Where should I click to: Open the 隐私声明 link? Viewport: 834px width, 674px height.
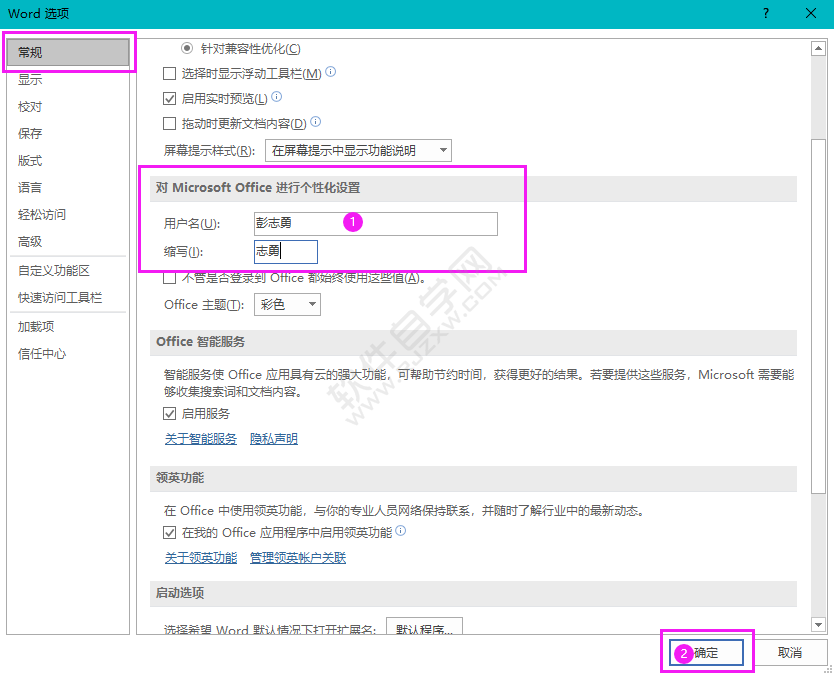pos(273,438)
